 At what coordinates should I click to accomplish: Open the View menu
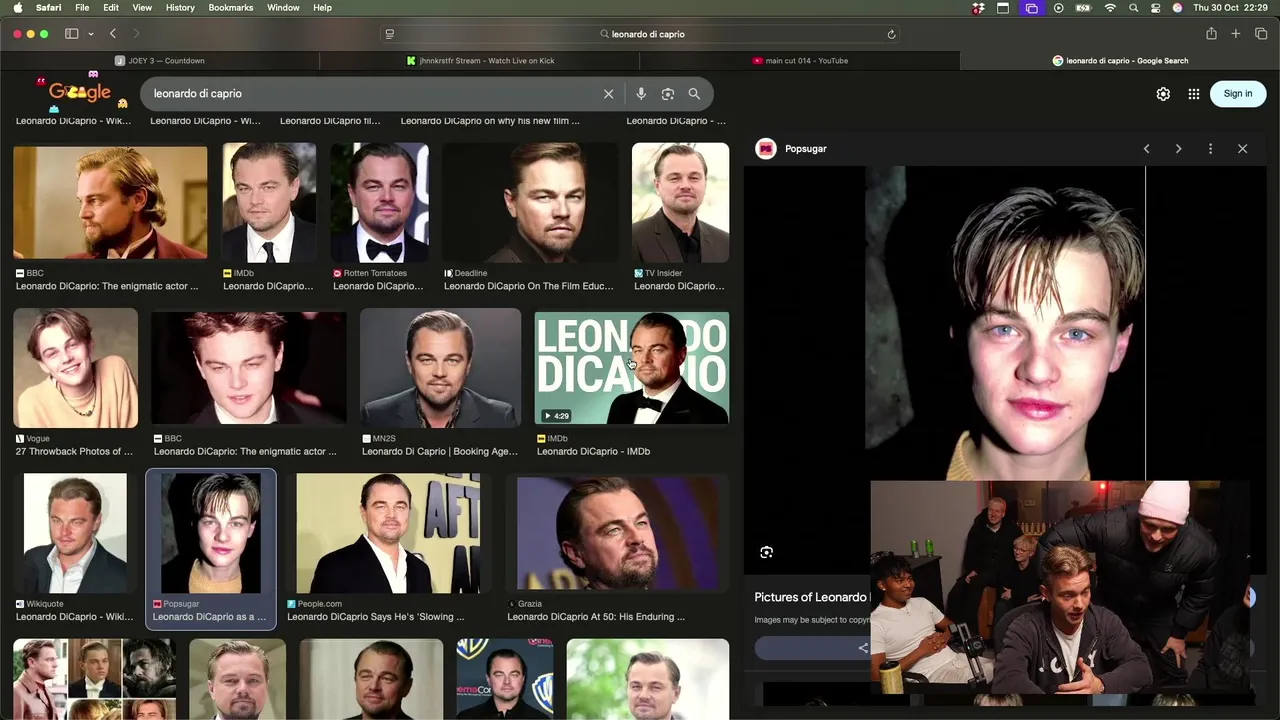(x=142, y=8)
